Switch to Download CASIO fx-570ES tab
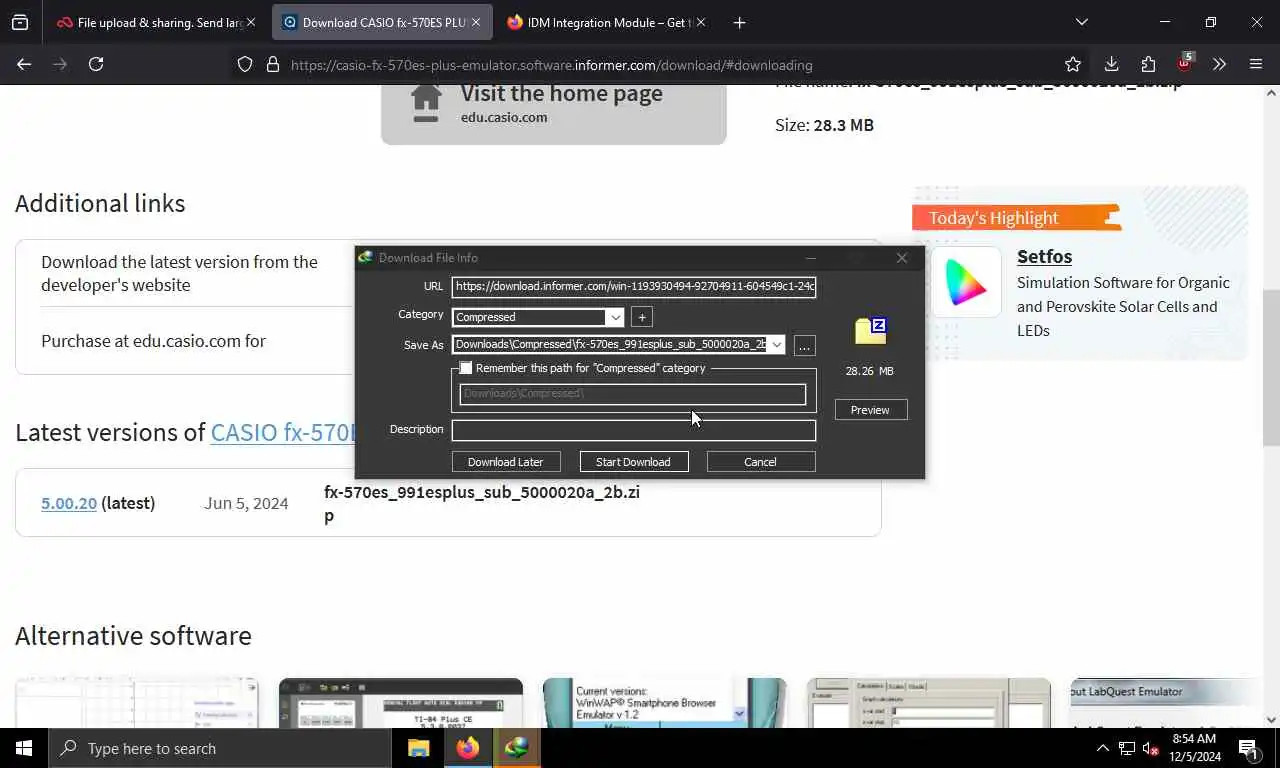The image size is (1280, 768). (x=382, y=22)
